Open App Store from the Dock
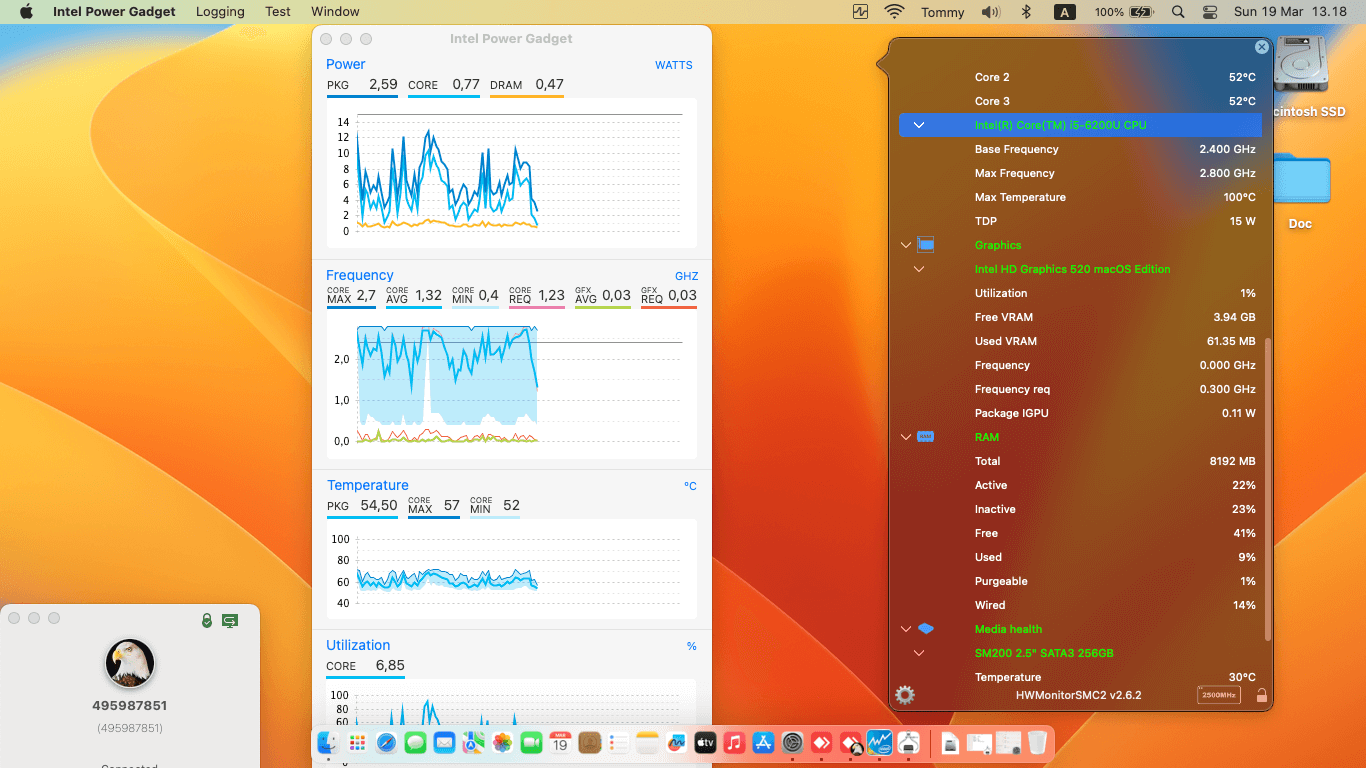The width and height of the screenshot is (1366, 768). click(x=763, y=743)
